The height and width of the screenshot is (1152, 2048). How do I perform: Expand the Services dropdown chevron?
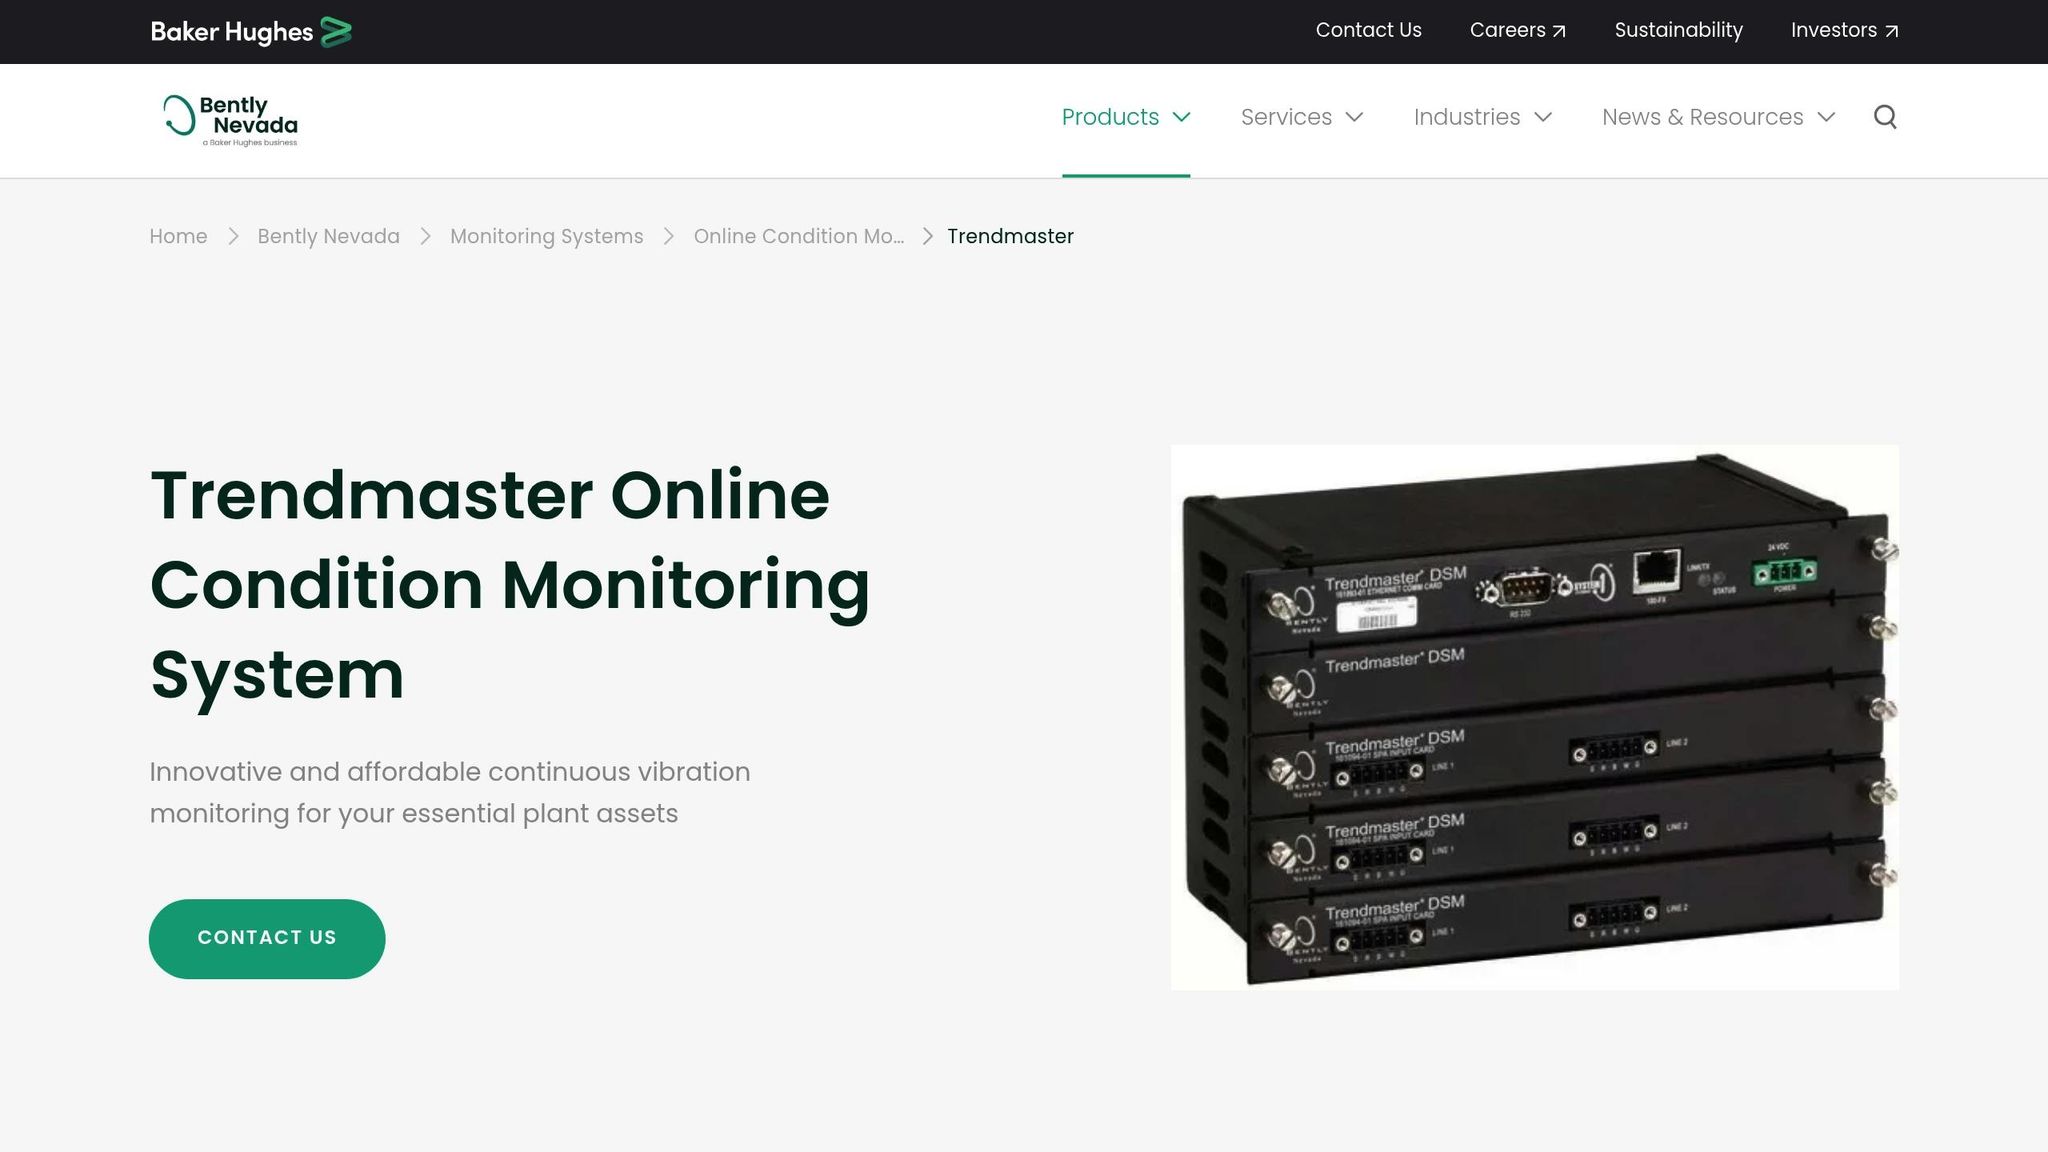point(1355,117)
